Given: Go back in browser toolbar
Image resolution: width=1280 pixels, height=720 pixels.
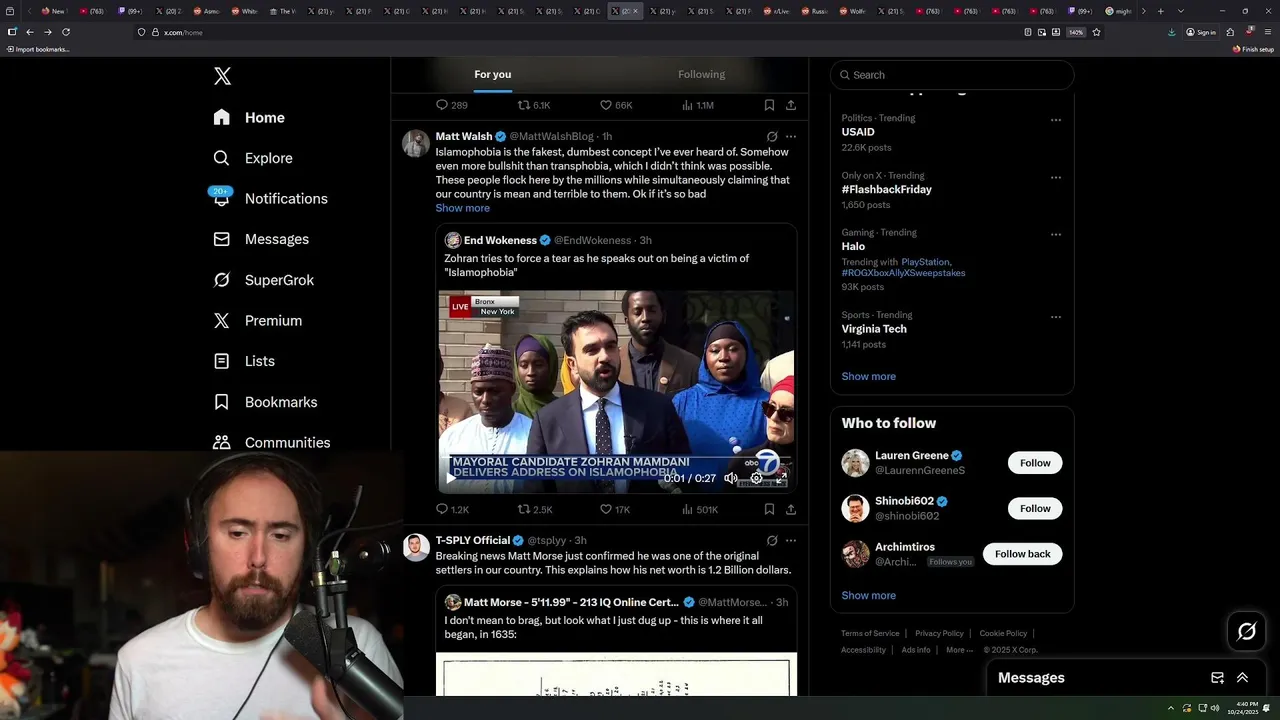Looking at the screenshot, I should 30,32.
